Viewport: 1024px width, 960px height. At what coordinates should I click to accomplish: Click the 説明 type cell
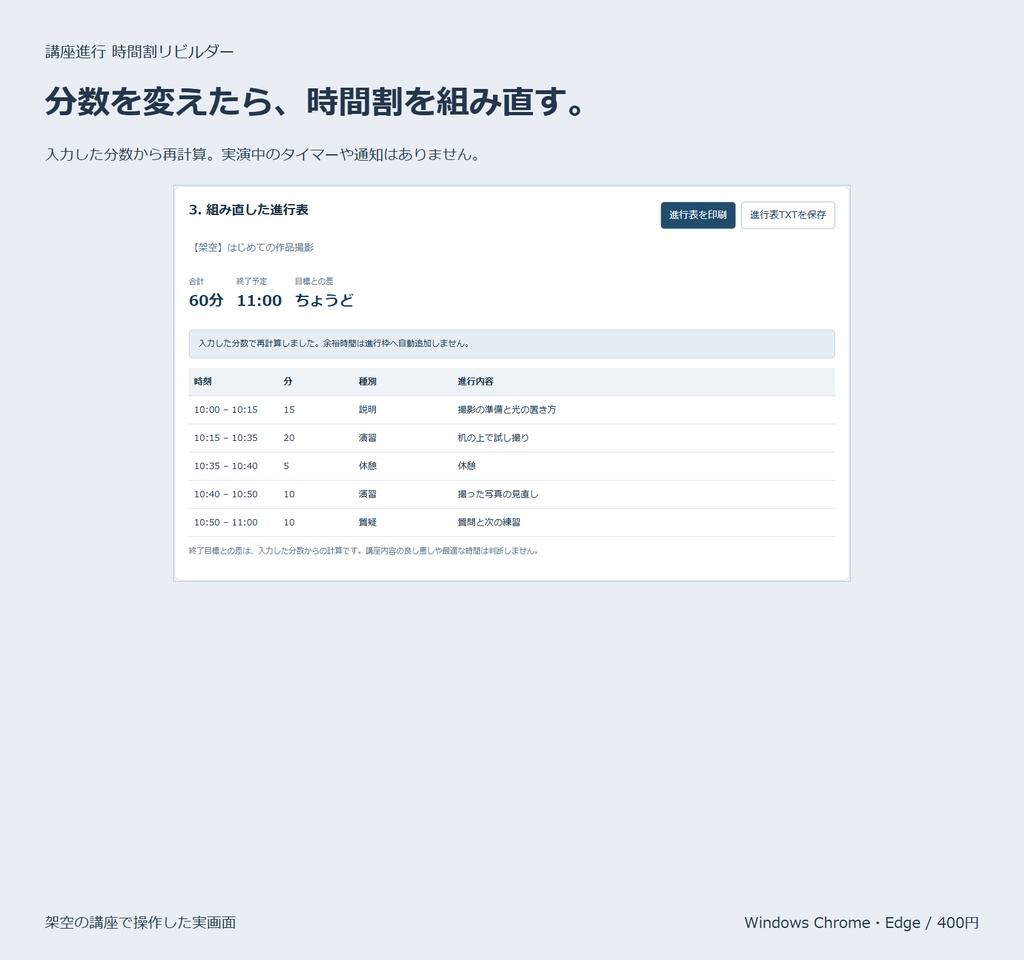coord(367,409)
